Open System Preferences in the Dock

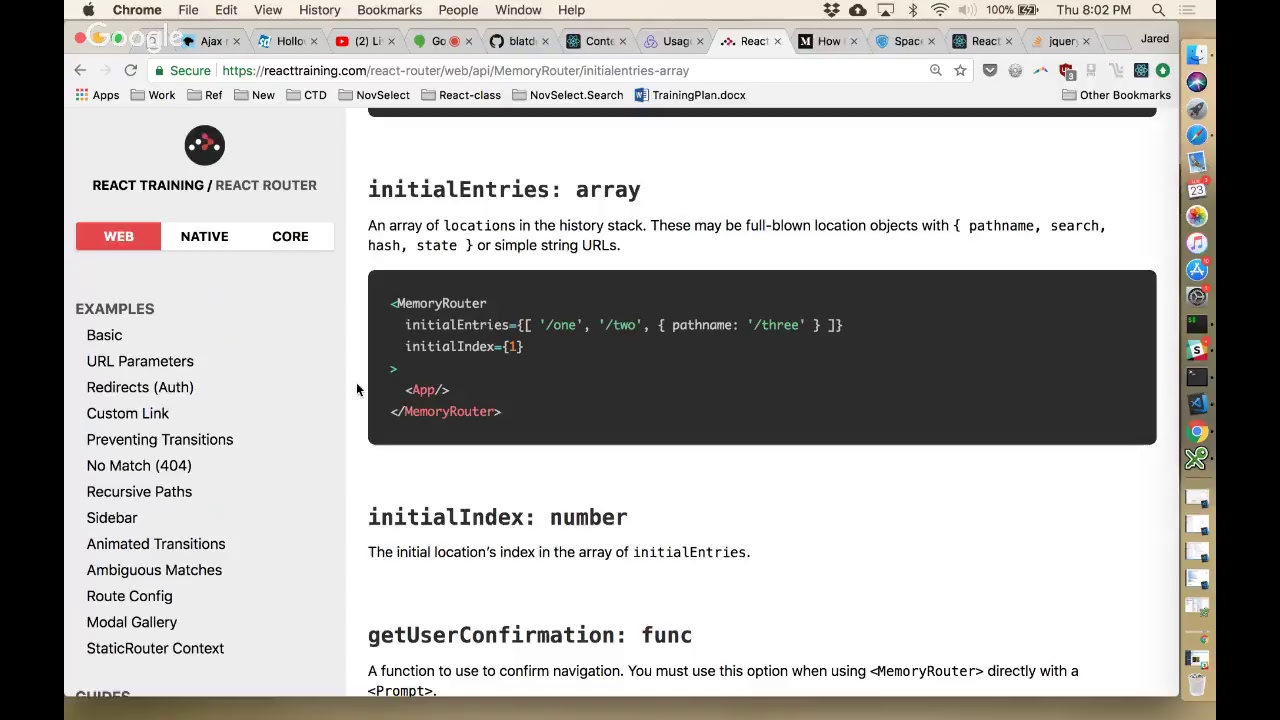pos(1197,296)
